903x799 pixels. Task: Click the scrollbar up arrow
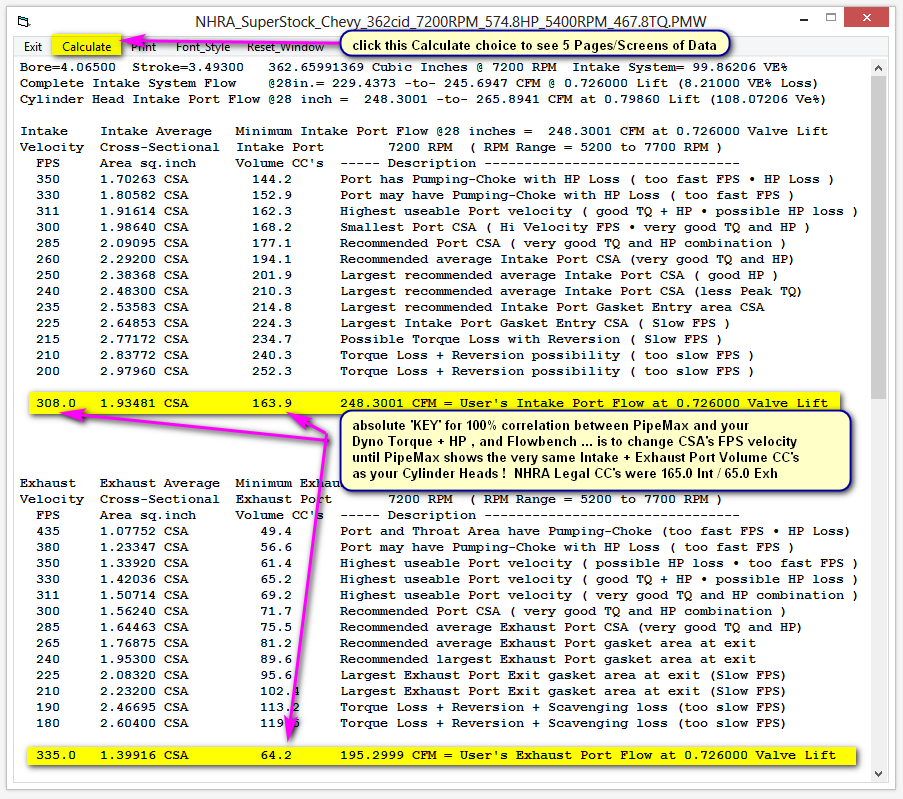pyautogui.click(x=878, y=68)
